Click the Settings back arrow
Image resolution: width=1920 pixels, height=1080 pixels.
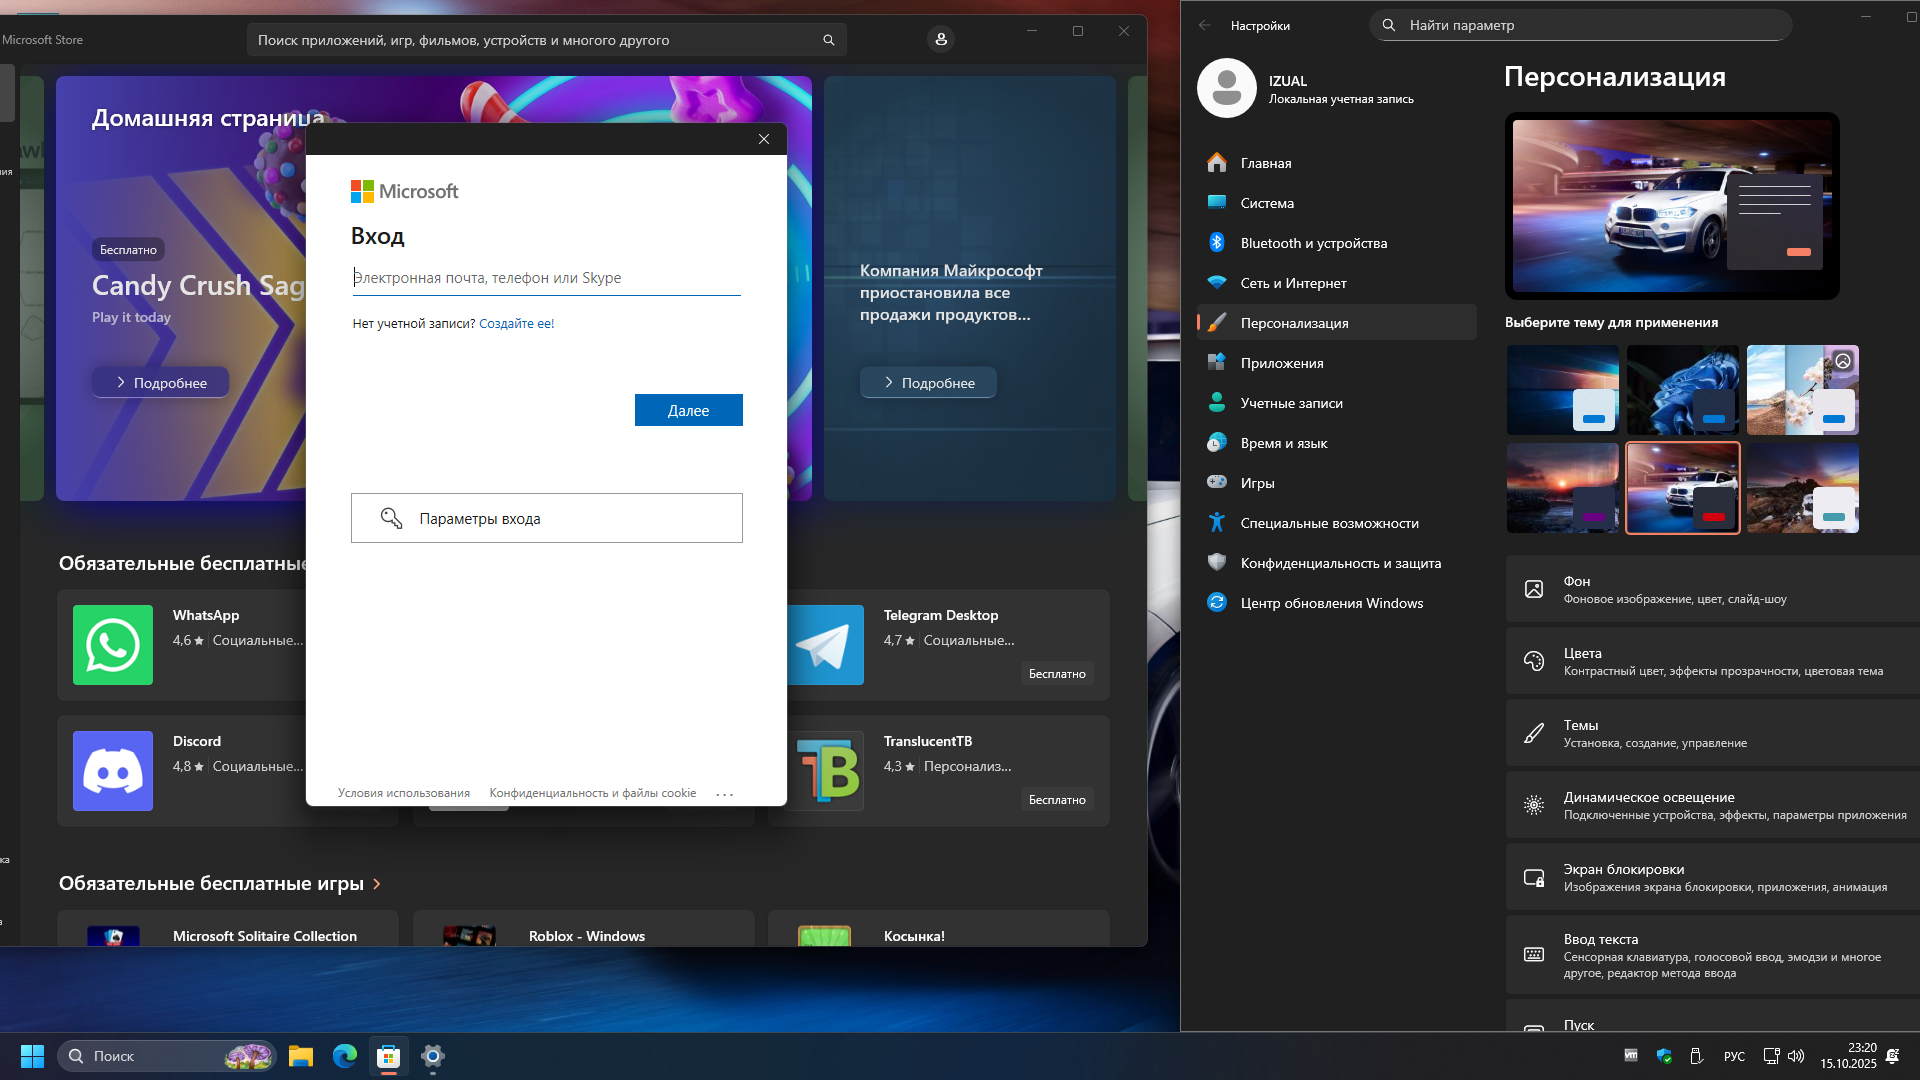[x=1205, y=26]
